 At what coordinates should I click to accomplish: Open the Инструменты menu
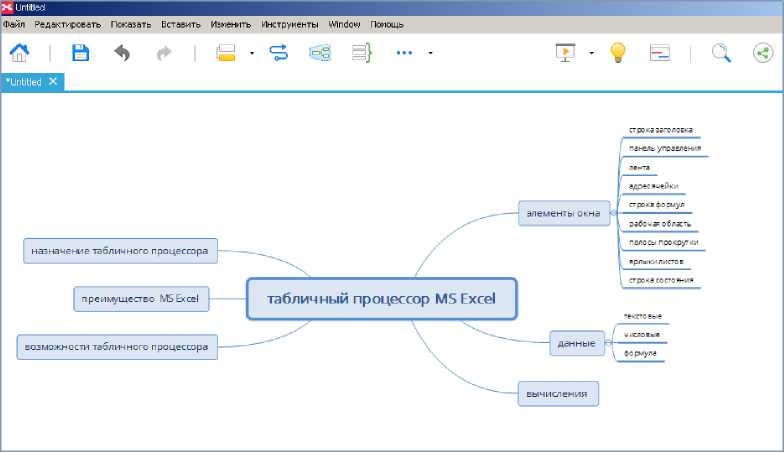(x=290, y=24)
